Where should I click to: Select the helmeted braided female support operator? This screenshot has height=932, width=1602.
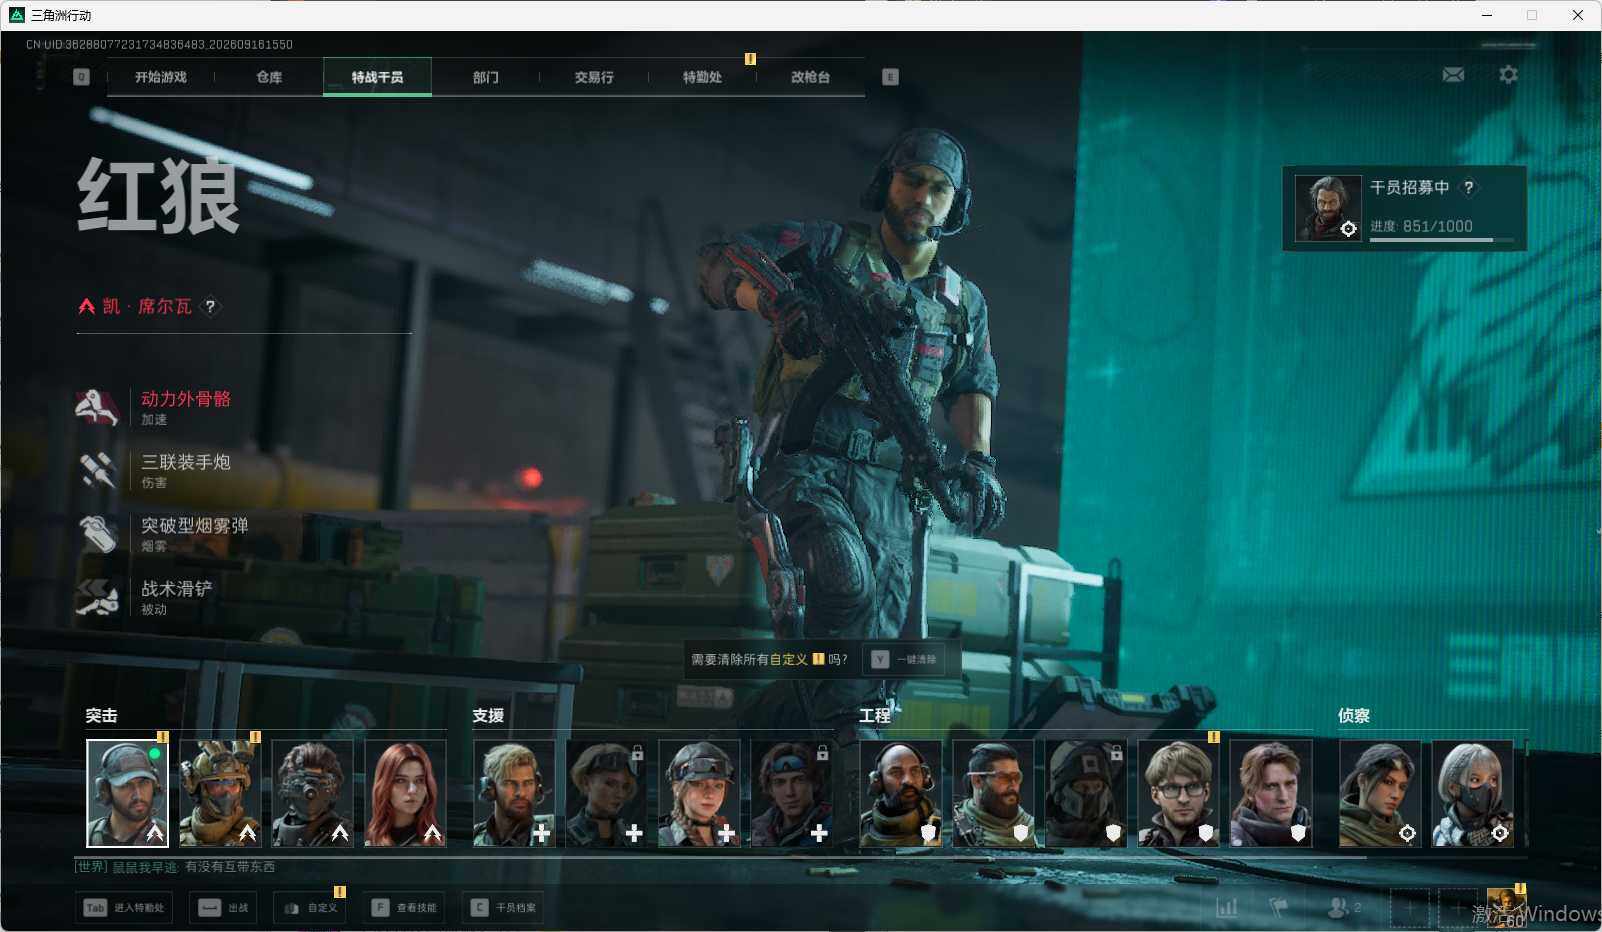[x=699, y=793]
